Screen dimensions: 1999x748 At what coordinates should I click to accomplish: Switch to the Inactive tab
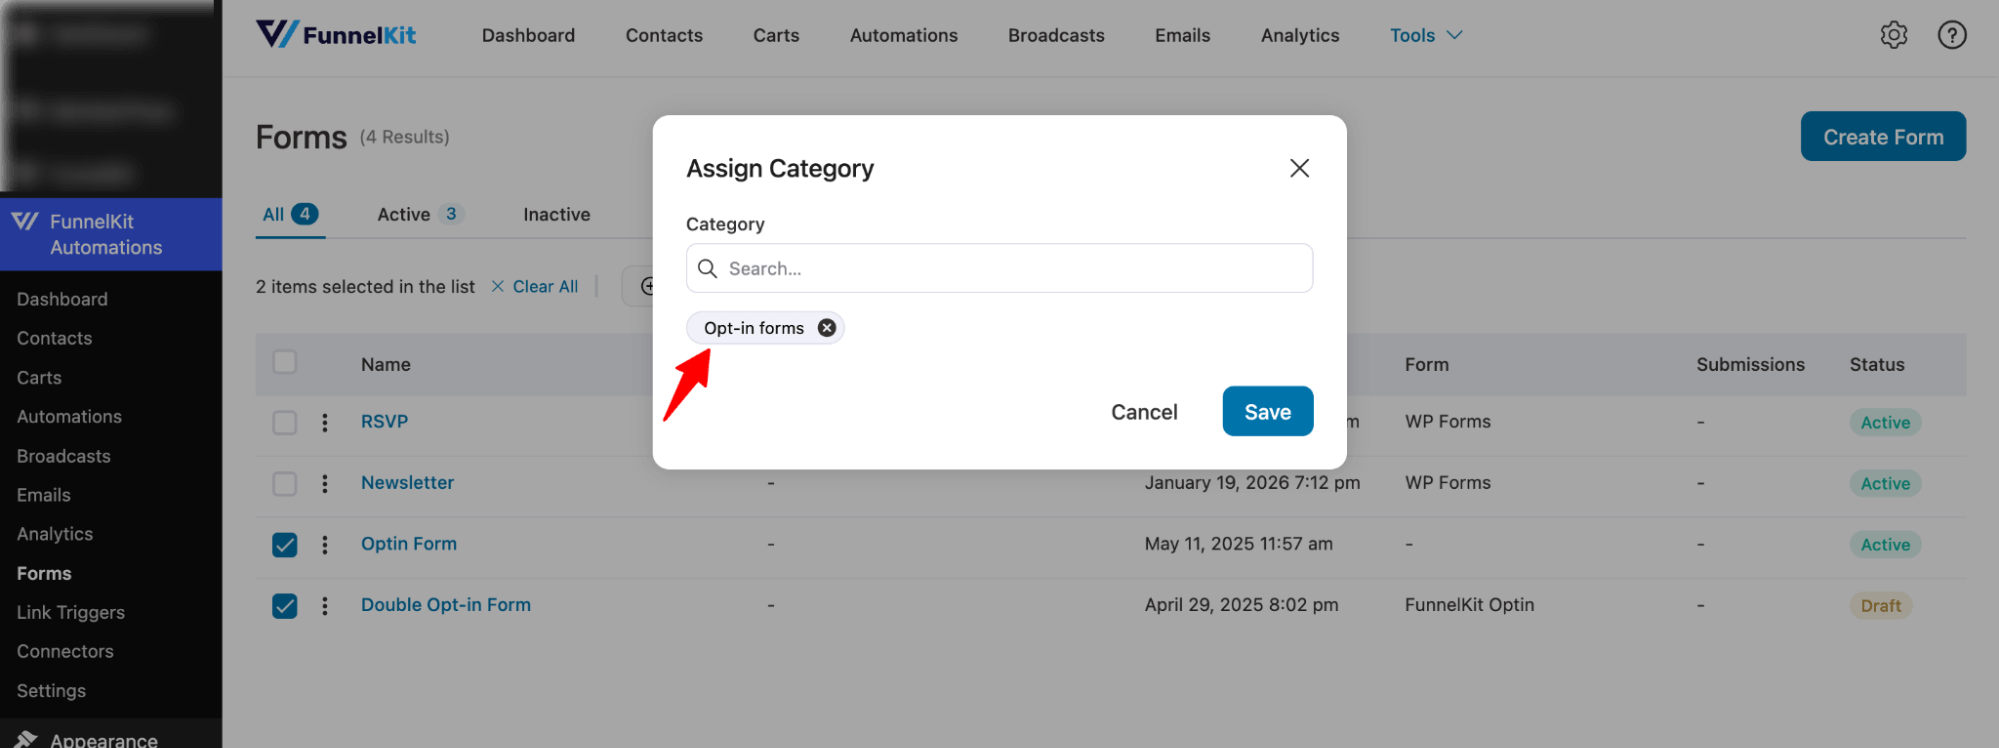click(556, 213)
